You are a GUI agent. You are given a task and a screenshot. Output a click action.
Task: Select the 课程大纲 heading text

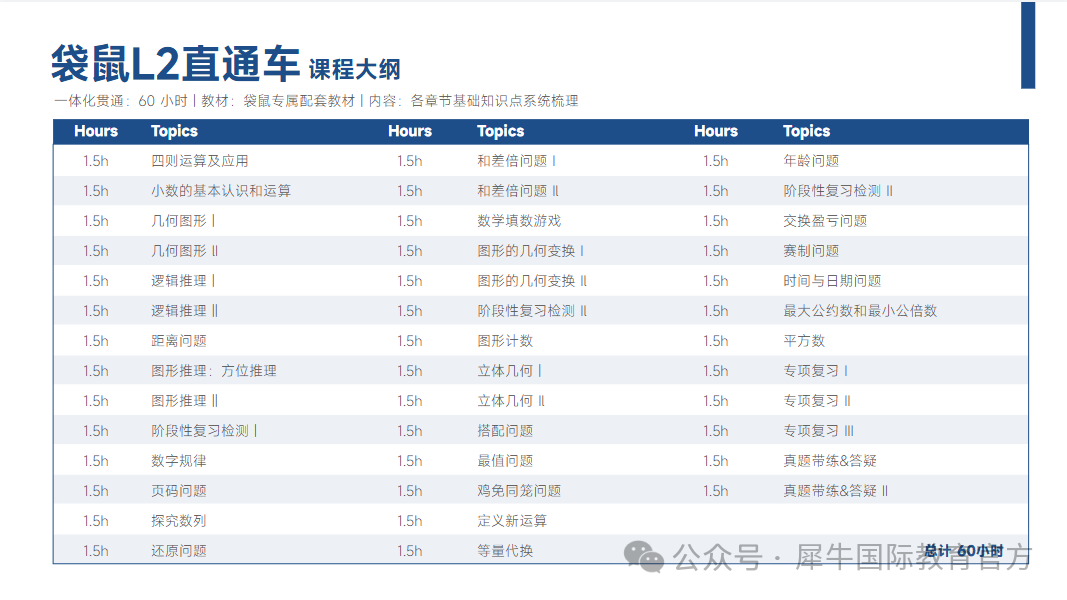point(355,69)
